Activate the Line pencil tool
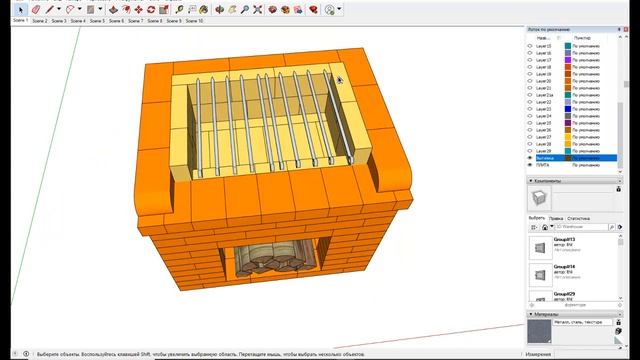The width and height of the screenshot is (640, 360). (50, 9)
